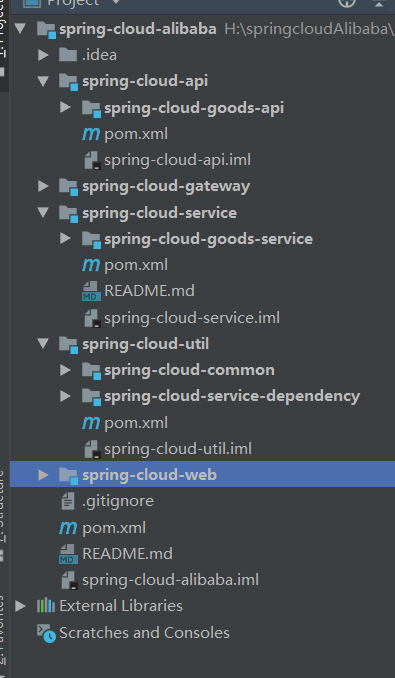The width and height of the screenshot is (395, 678).
Task: Expand the spring-cloud-web module
Action: pyautogui.click(x=43, y=475)
